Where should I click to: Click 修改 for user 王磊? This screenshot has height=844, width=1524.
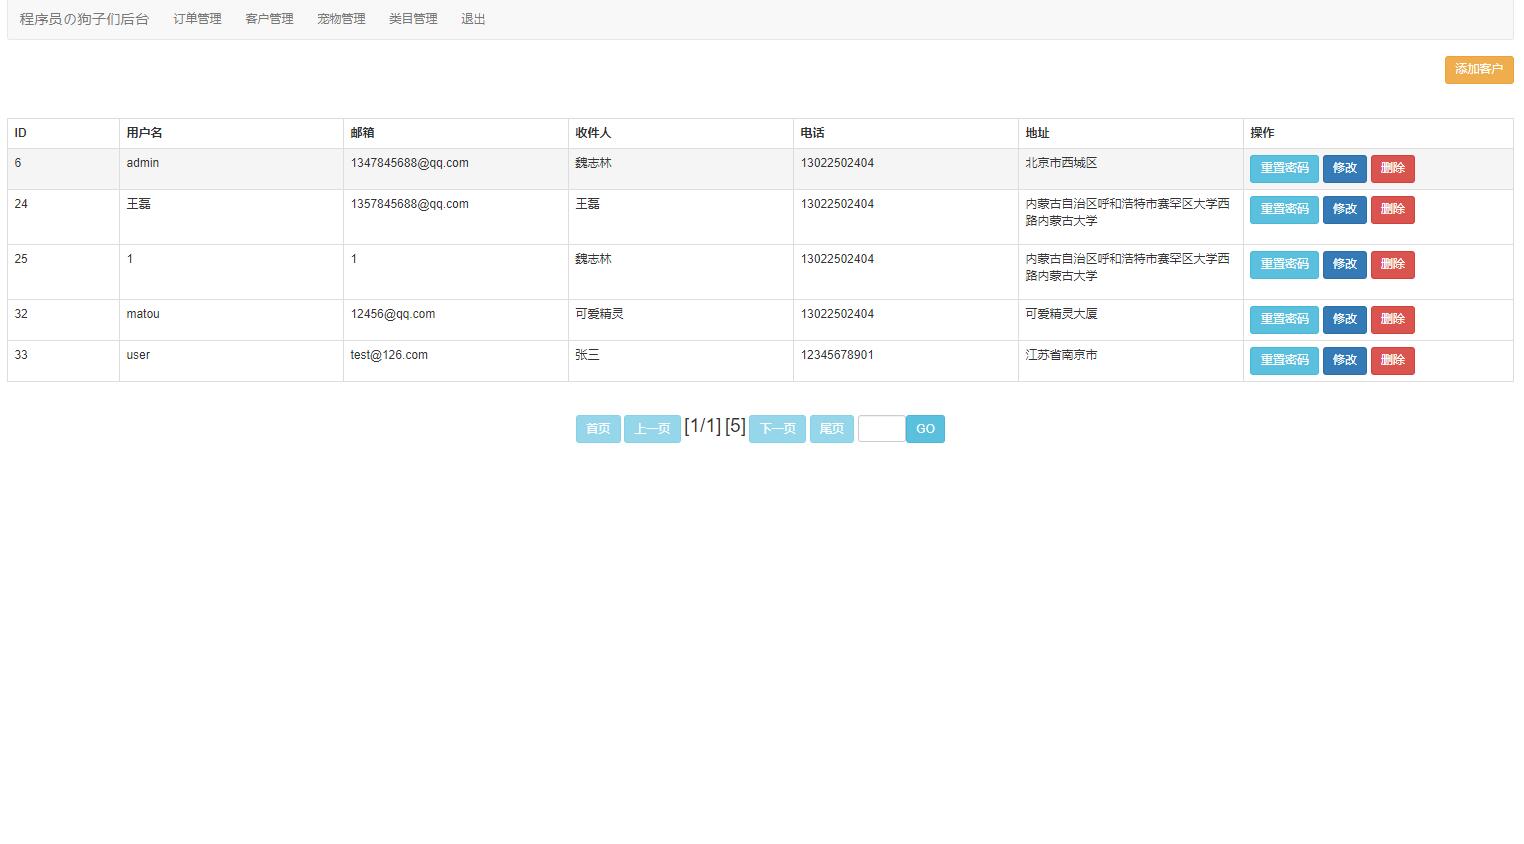[1344, 210]
